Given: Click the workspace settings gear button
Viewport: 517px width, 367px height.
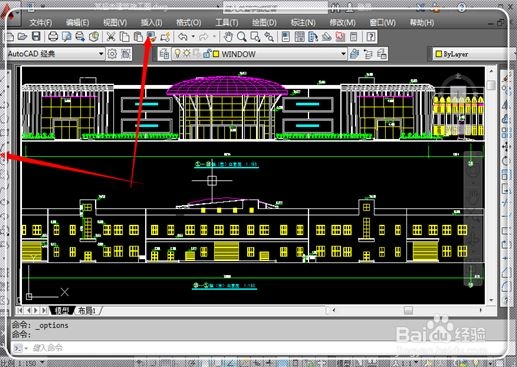Looking at the screenshot, I should 112,54.
